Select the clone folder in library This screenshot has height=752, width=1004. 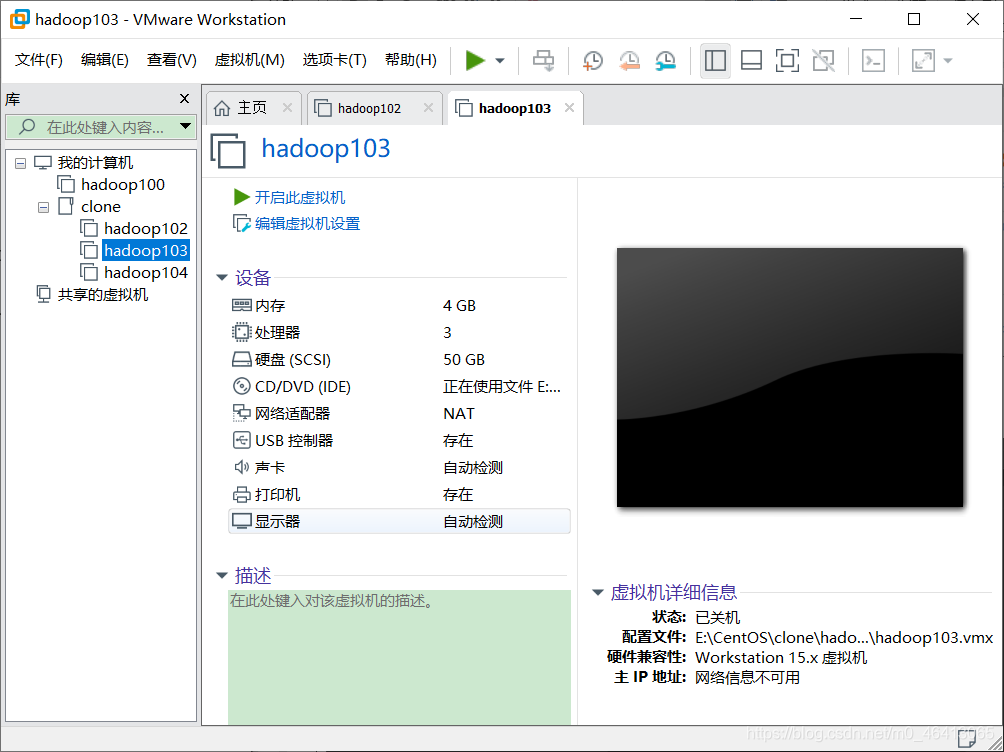point(101,207)
